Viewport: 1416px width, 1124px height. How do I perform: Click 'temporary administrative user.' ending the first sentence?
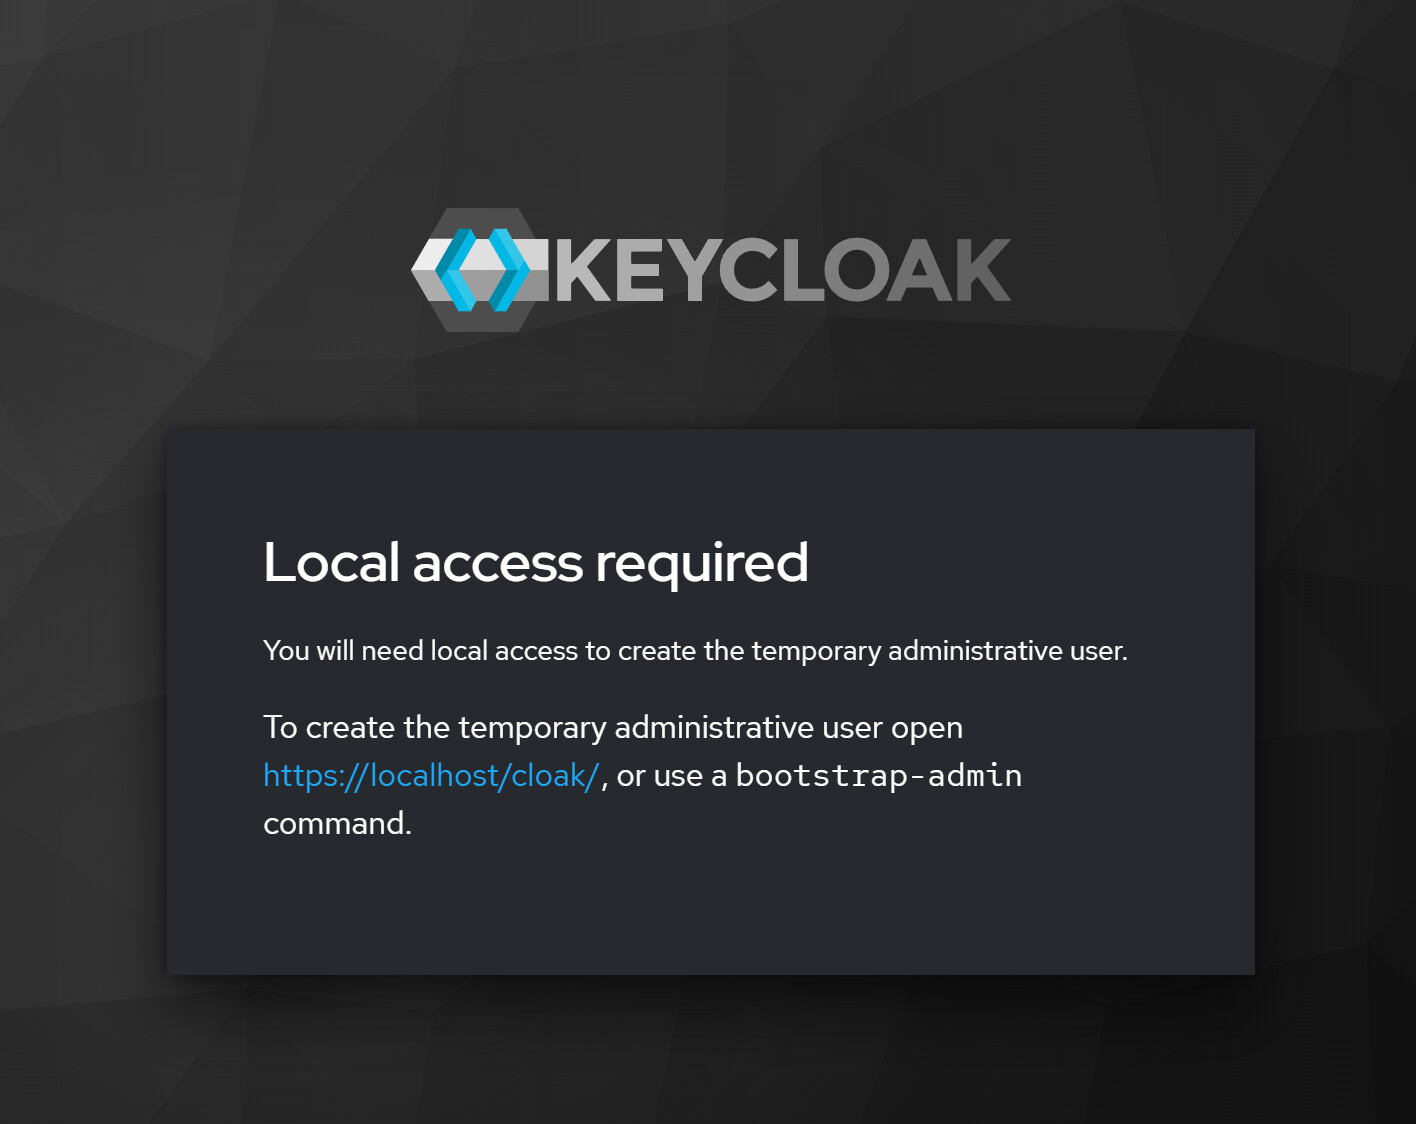coord(939,651)
